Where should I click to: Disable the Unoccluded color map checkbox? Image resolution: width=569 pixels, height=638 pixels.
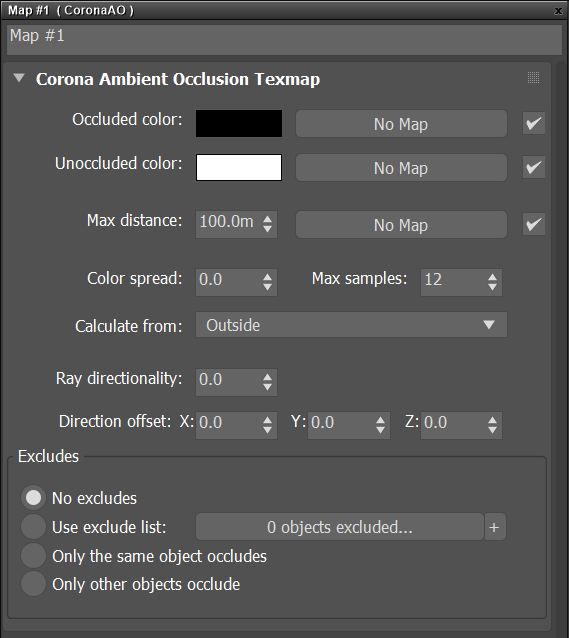click(534, 167)
